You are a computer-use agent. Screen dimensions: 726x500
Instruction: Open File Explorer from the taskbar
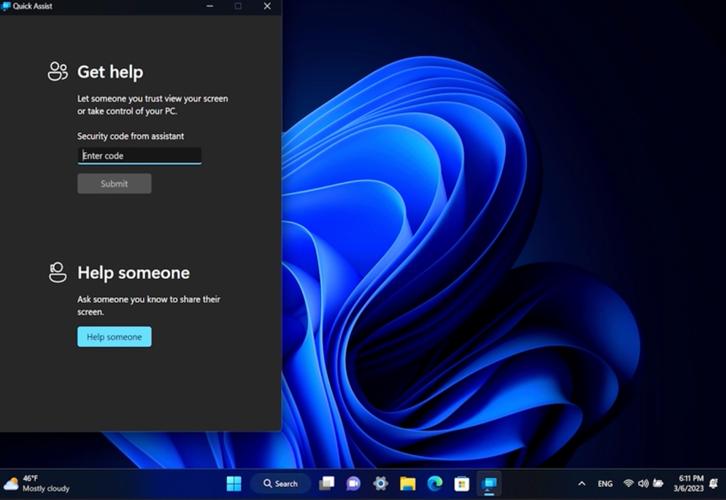(407, 483)
